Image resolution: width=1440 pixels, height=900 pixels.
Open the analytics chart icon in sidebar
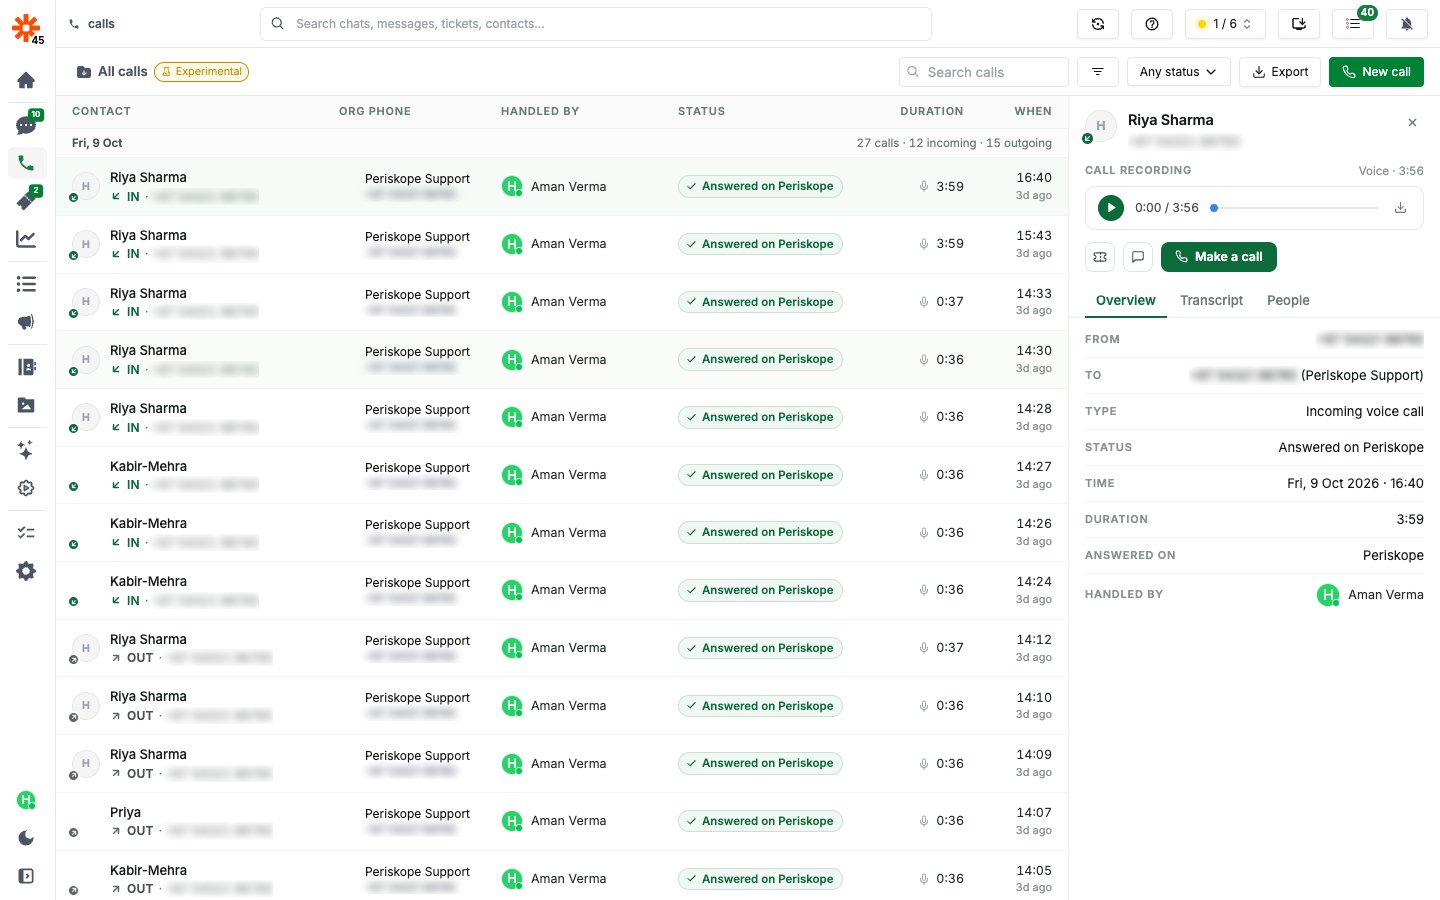[x=27, y=239]
